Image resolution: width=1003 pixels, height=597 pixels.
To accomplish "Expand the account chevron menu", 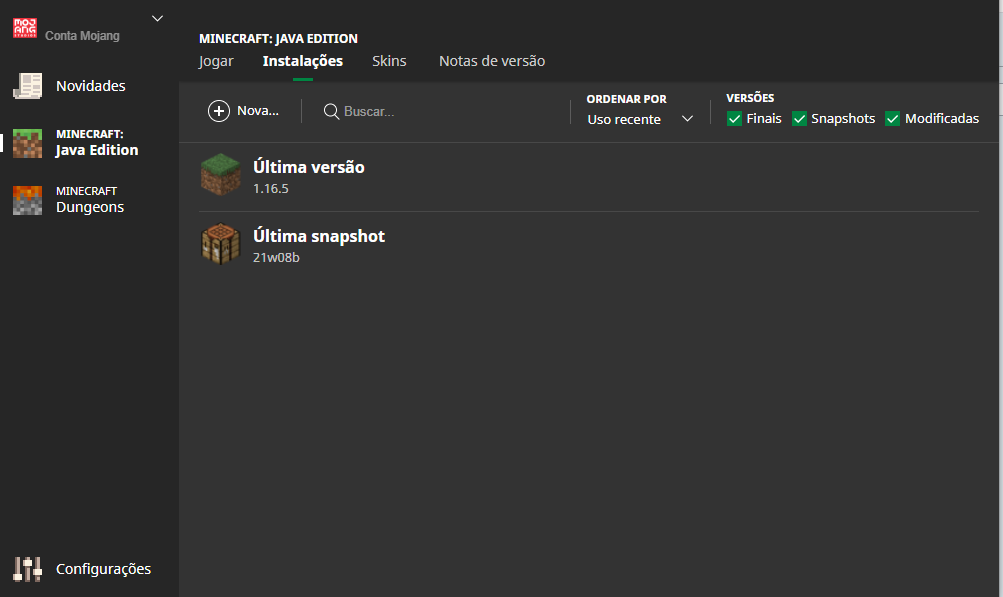I will point(157,18).
